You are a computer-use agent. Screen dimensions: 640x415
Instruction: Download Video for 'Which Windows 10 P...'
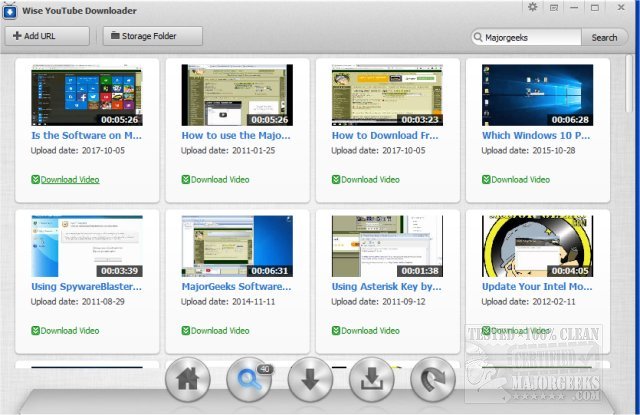(516, 180)
